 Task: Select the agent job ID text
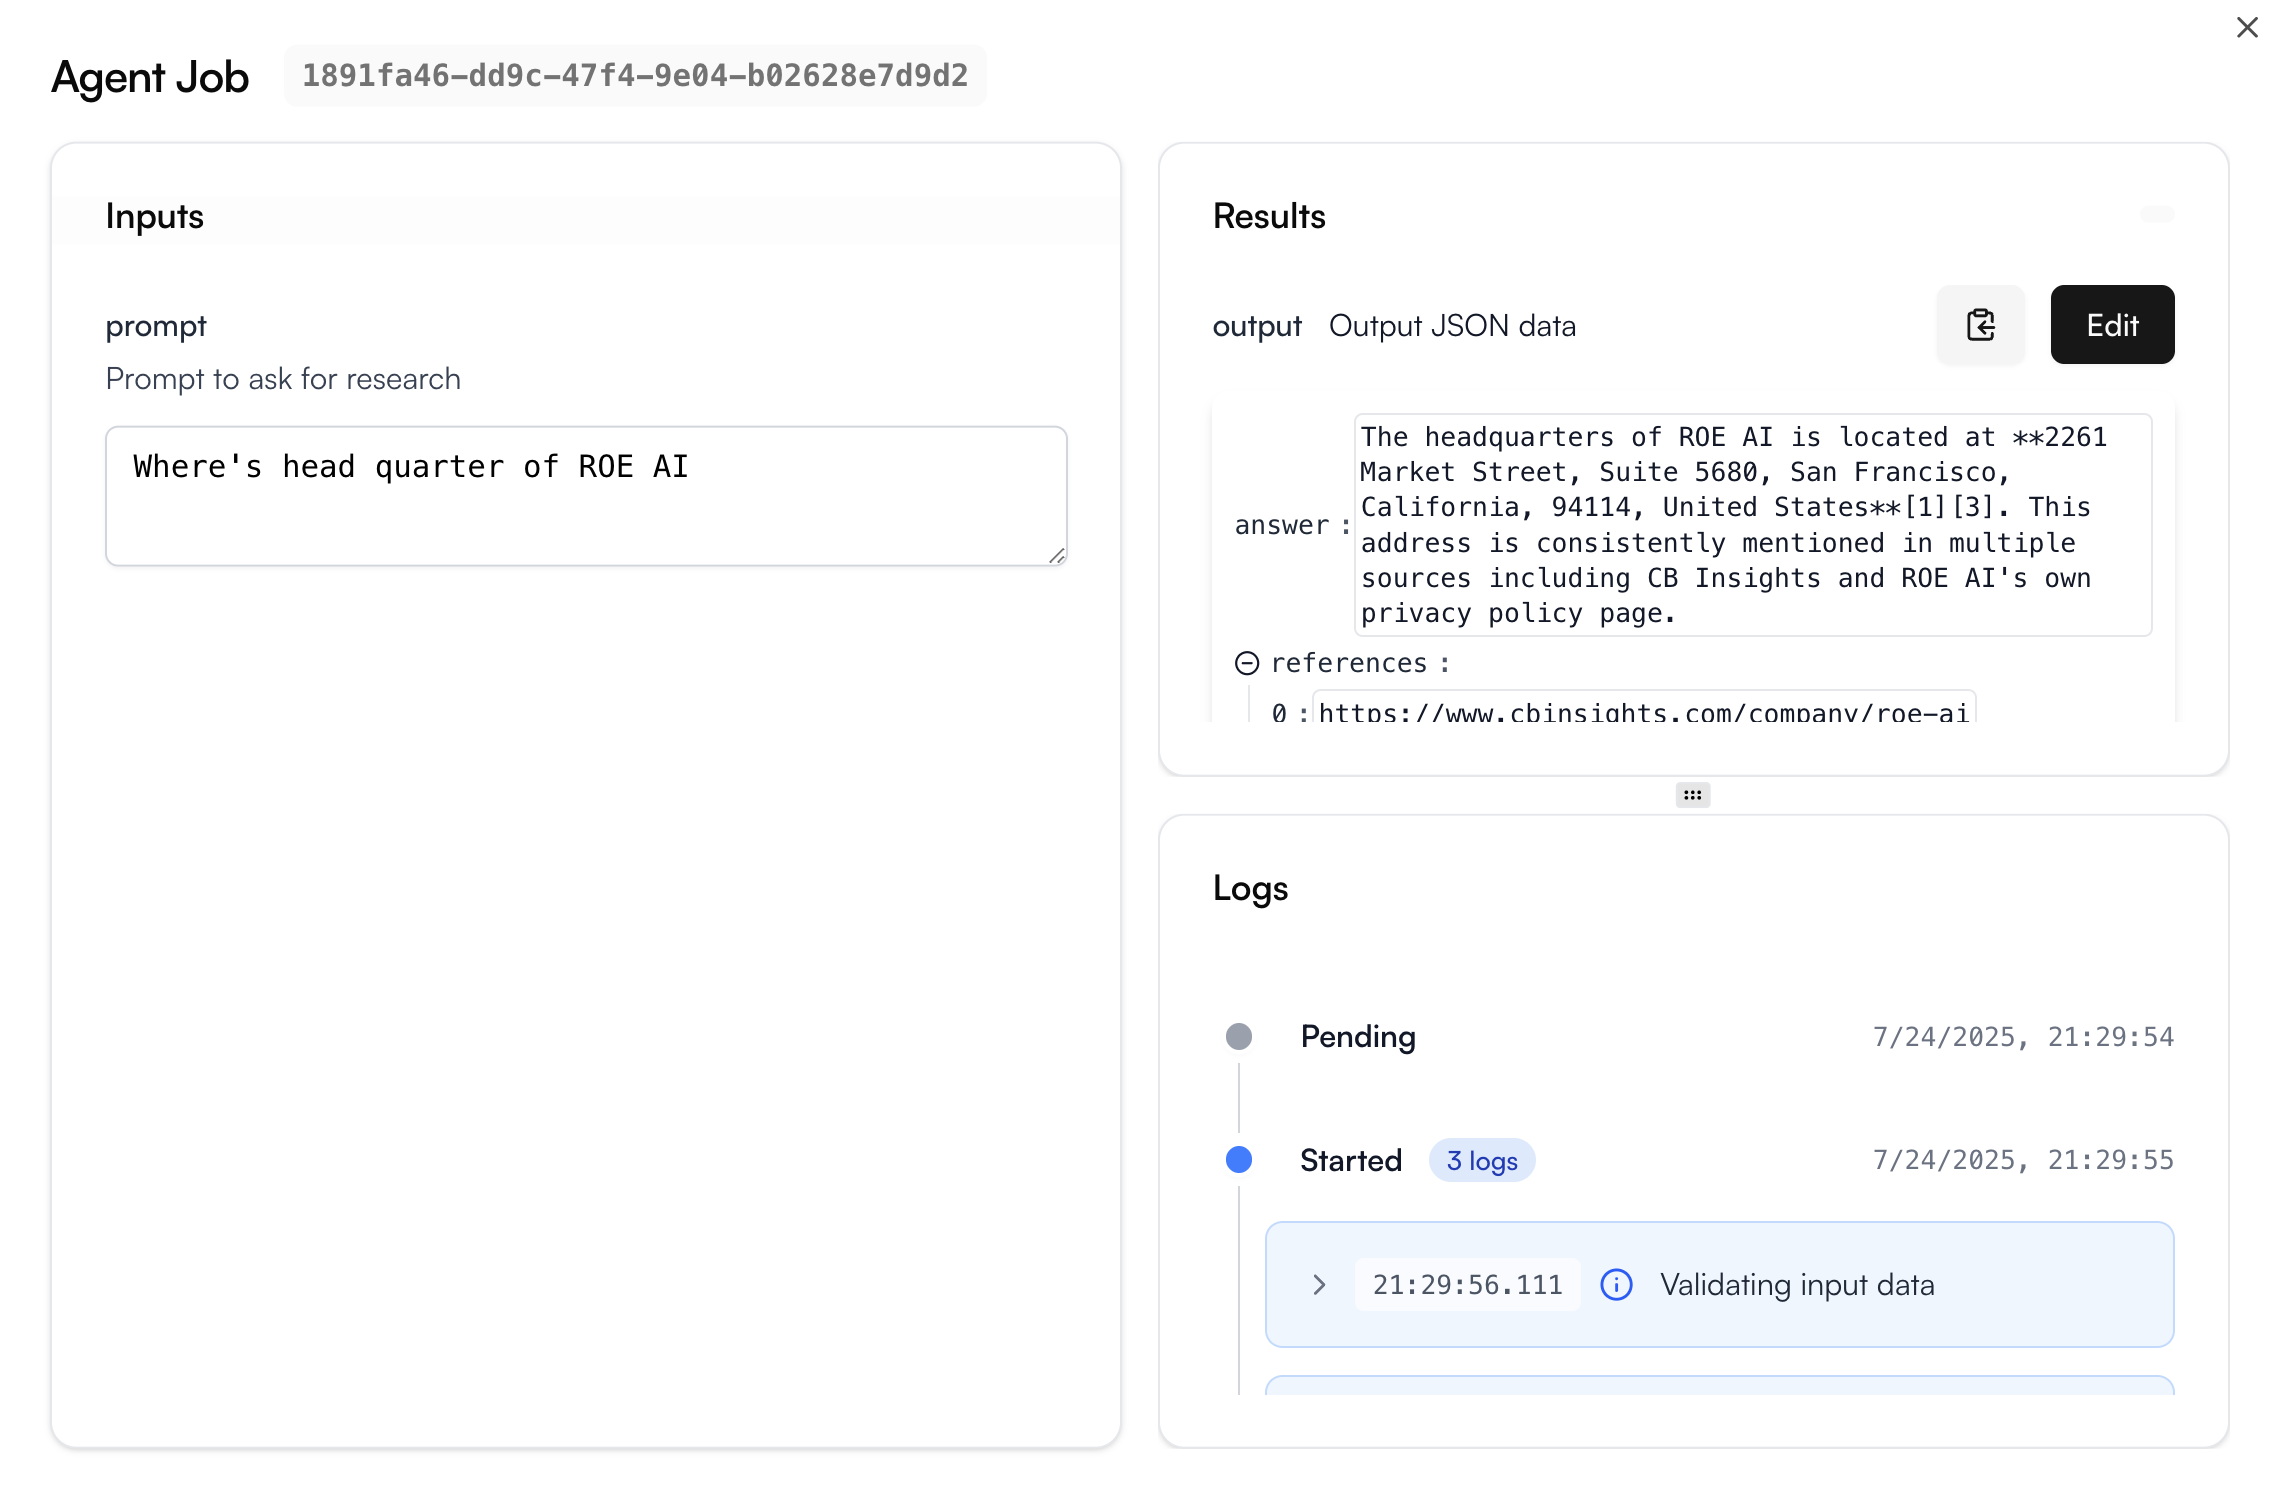[635, 76]
